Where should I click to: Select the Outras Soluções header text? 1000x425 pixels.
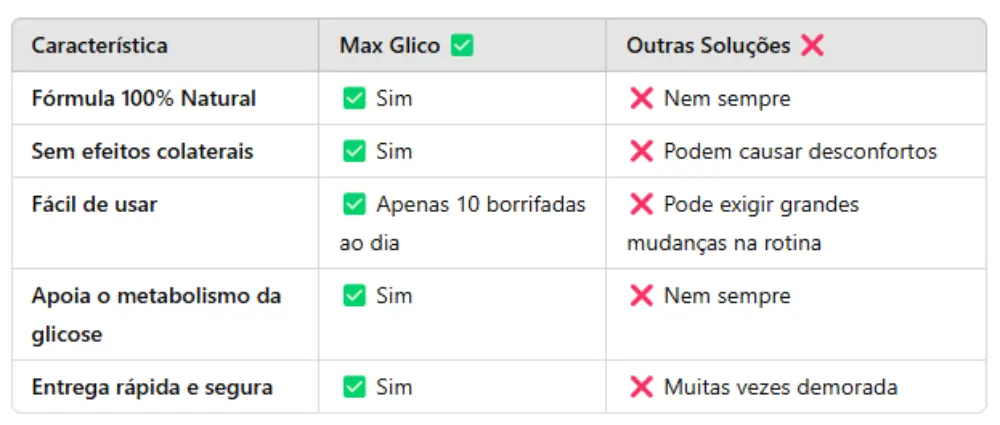tap(708, 46)
